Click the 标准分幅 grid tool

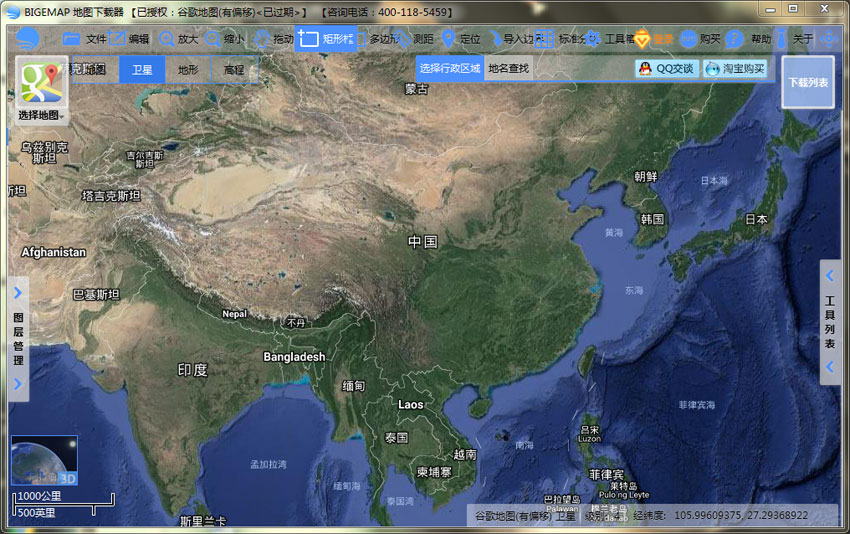pyautogui.click(x=559, y=39)
